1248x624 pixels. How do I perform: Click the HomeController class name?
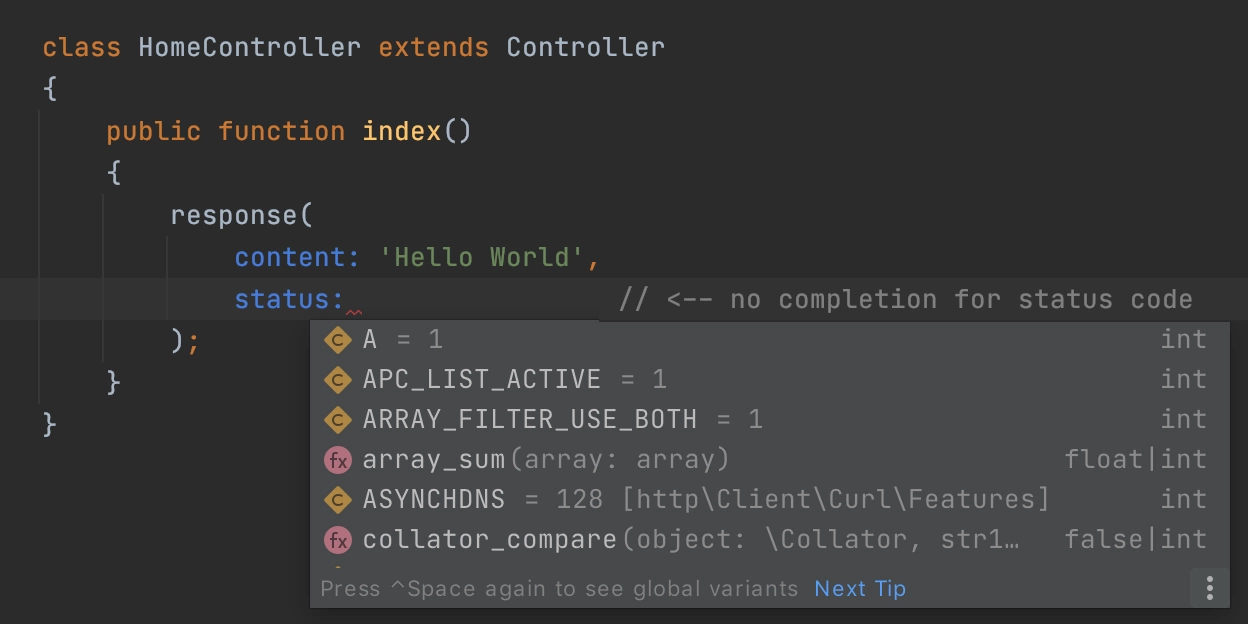(249, 47)
